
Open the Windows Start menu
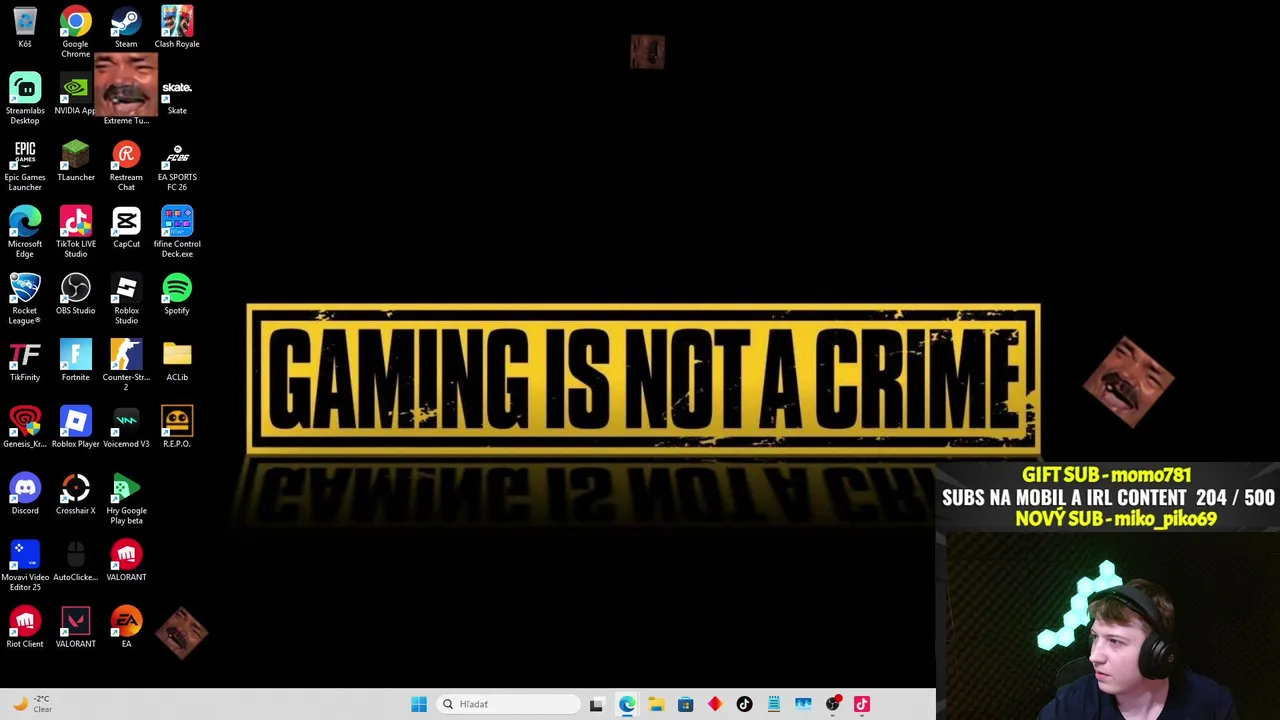(x=419, y=704)
